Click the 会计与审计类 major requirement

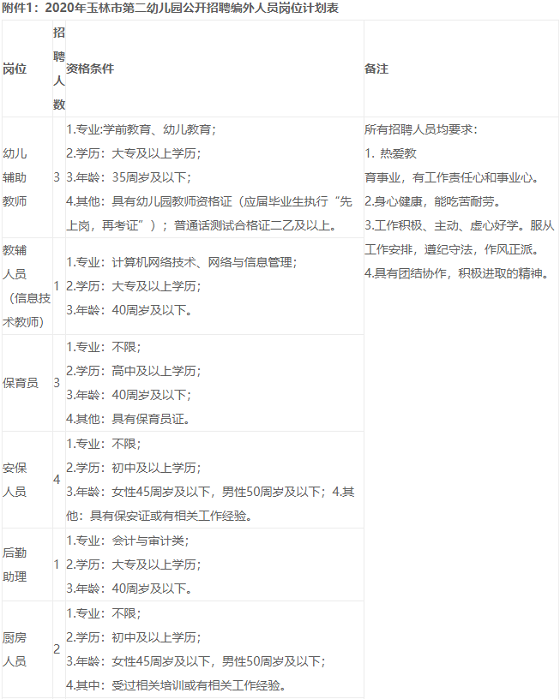(128, 541)
